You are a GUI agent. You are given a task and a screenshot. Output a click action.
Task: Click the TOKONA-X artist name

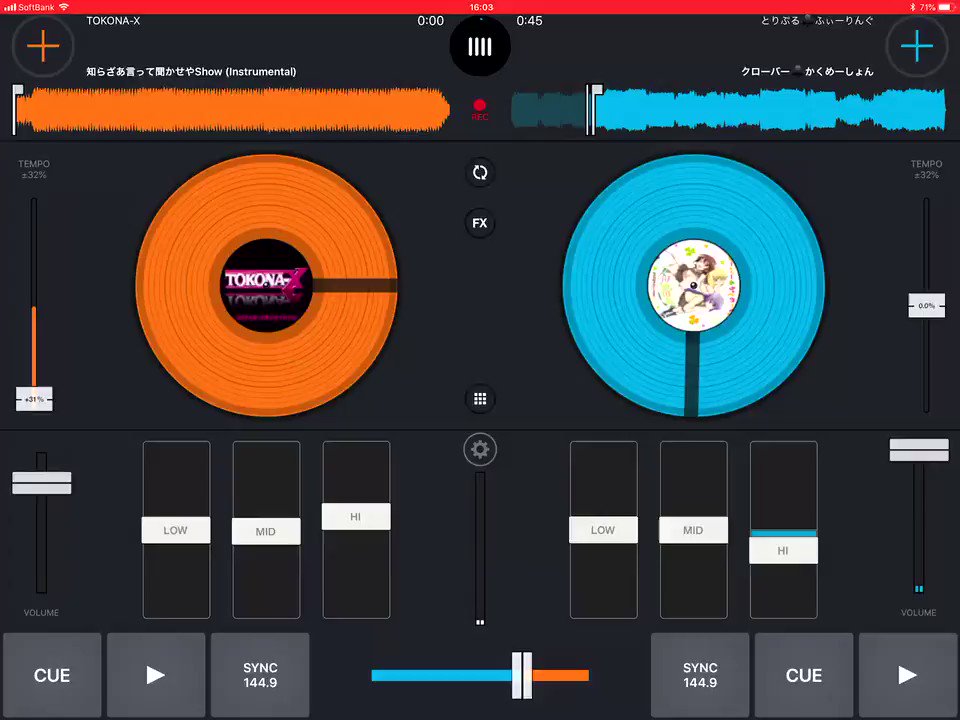coord(113,21)
